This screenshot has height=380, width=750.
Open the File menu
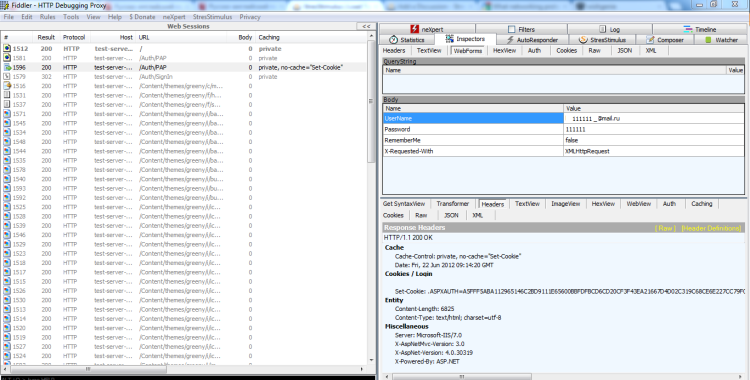click(x=9, y=17)
